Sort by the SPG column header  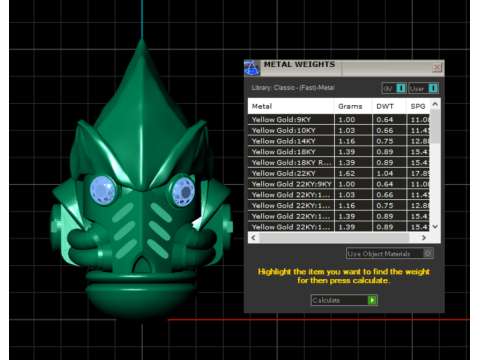point(418,106)
